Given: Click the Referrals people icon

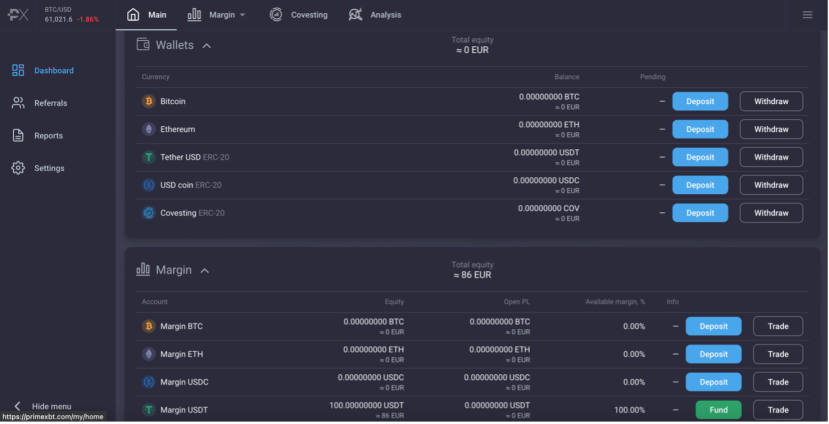Looking at the screenshot, I should [18, 103].
